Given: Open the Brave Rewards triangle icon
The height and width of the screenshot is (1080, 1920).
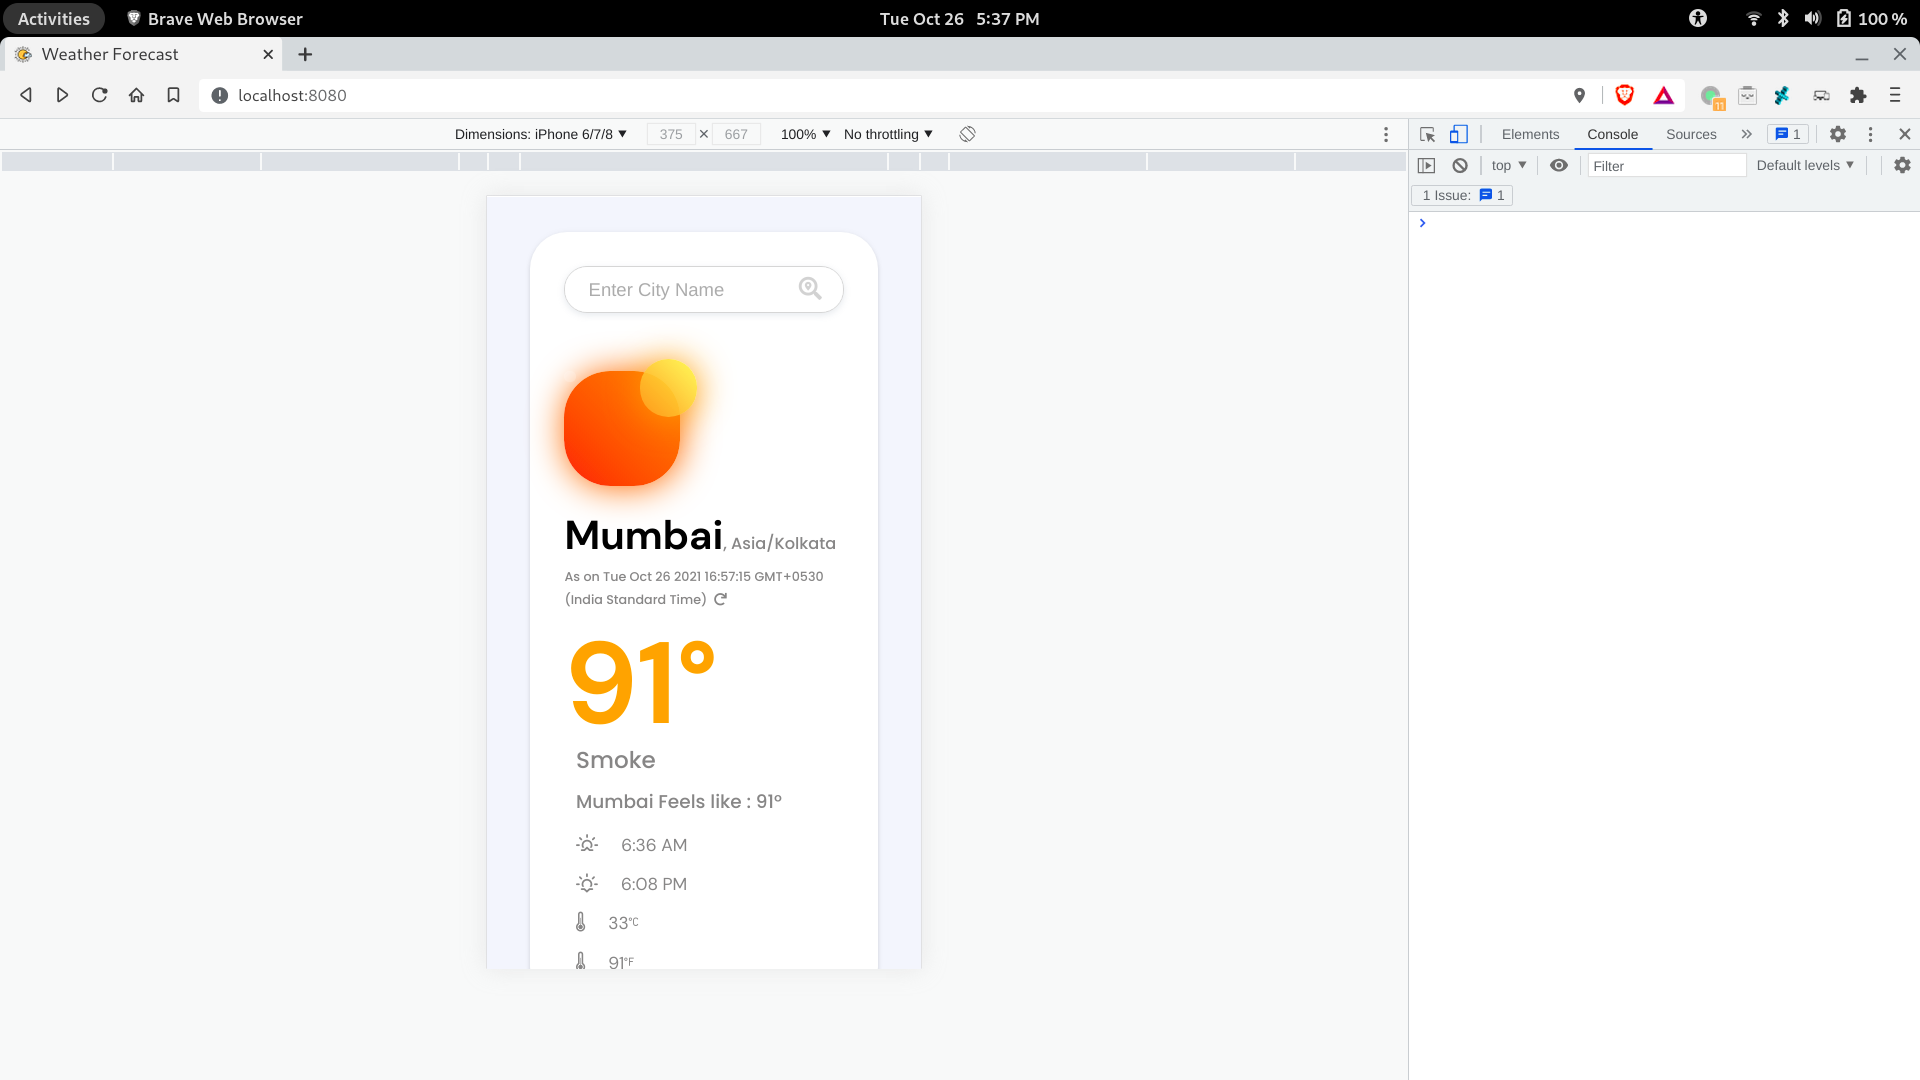Looking at the screenshot, I should pos(1663,95).
